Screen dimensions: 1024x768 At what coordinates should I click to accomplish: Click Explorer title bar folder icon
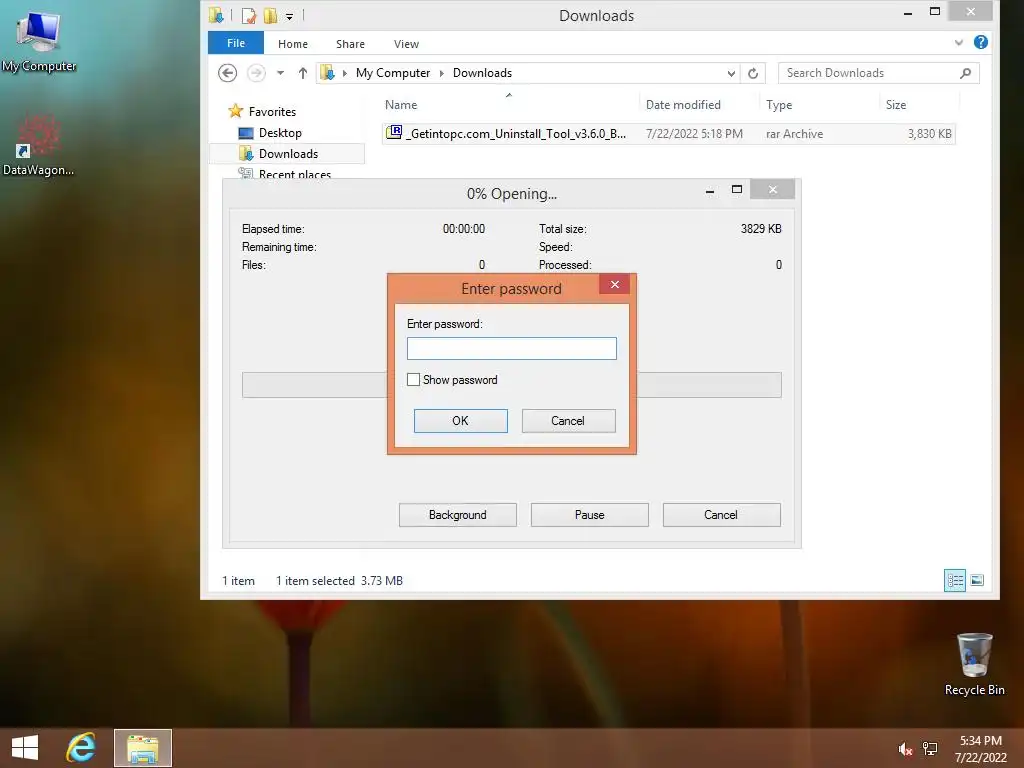coord(216,14)
